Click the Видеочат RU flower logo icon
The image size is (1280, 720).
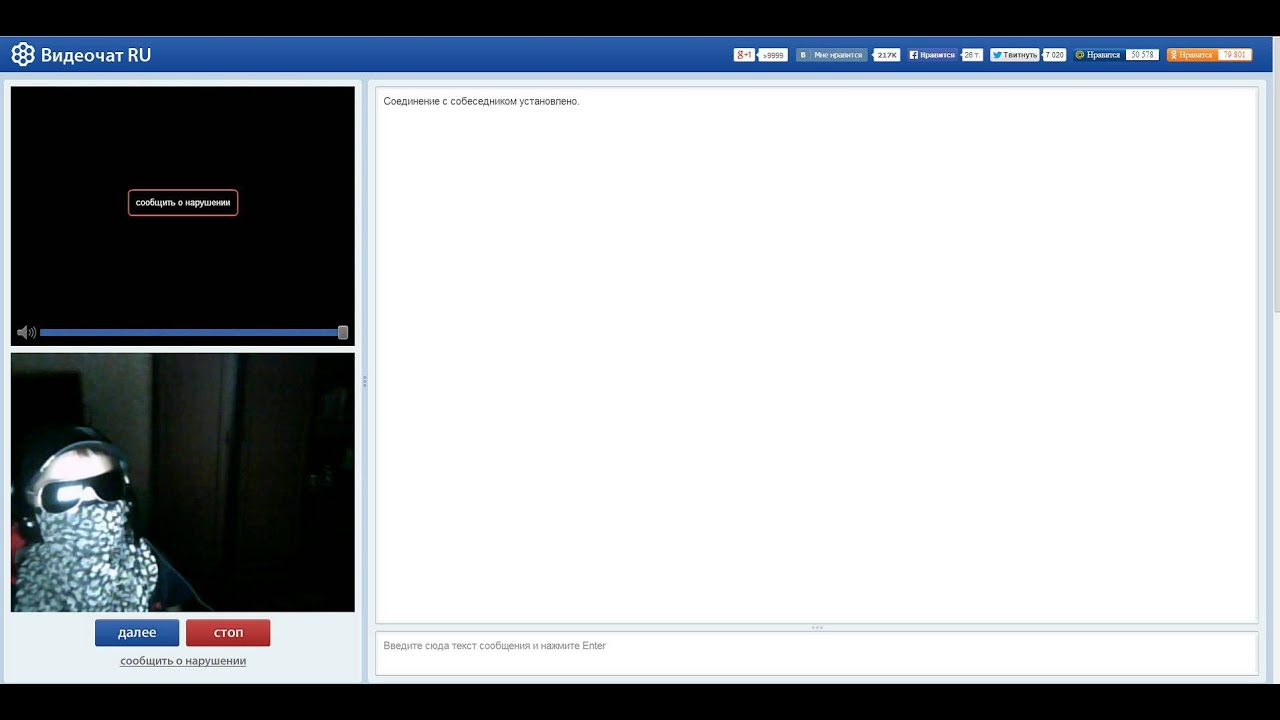(x=23, y=55)
